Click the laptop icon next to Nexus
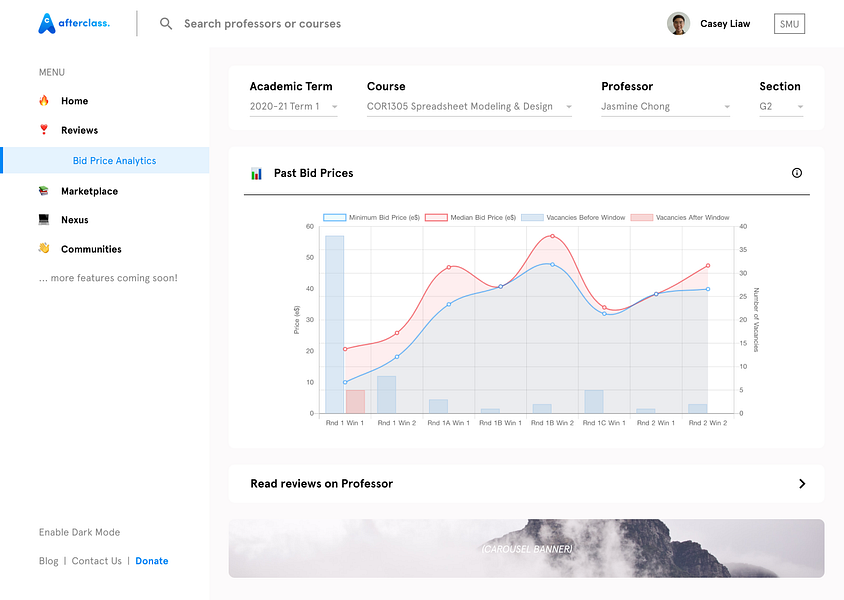Image resolution: width=844 pixels, height=600 pixels. [44, 219]
